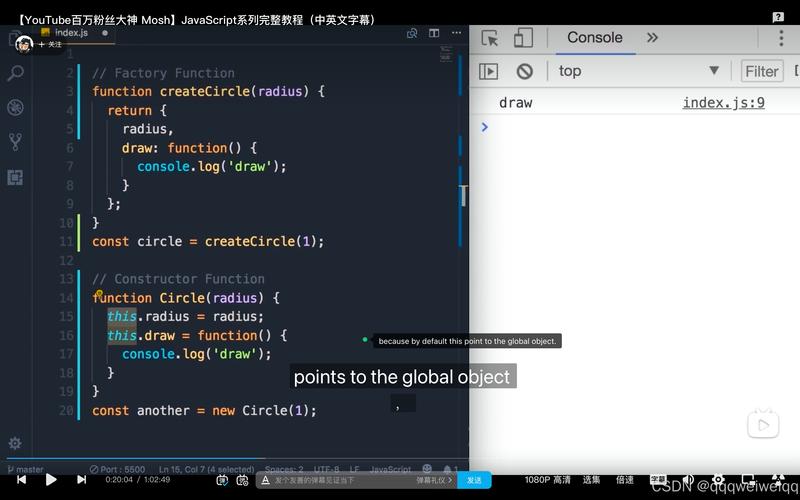Click the blue 发送 send button
800x500 pixels.
pos(474,480)
